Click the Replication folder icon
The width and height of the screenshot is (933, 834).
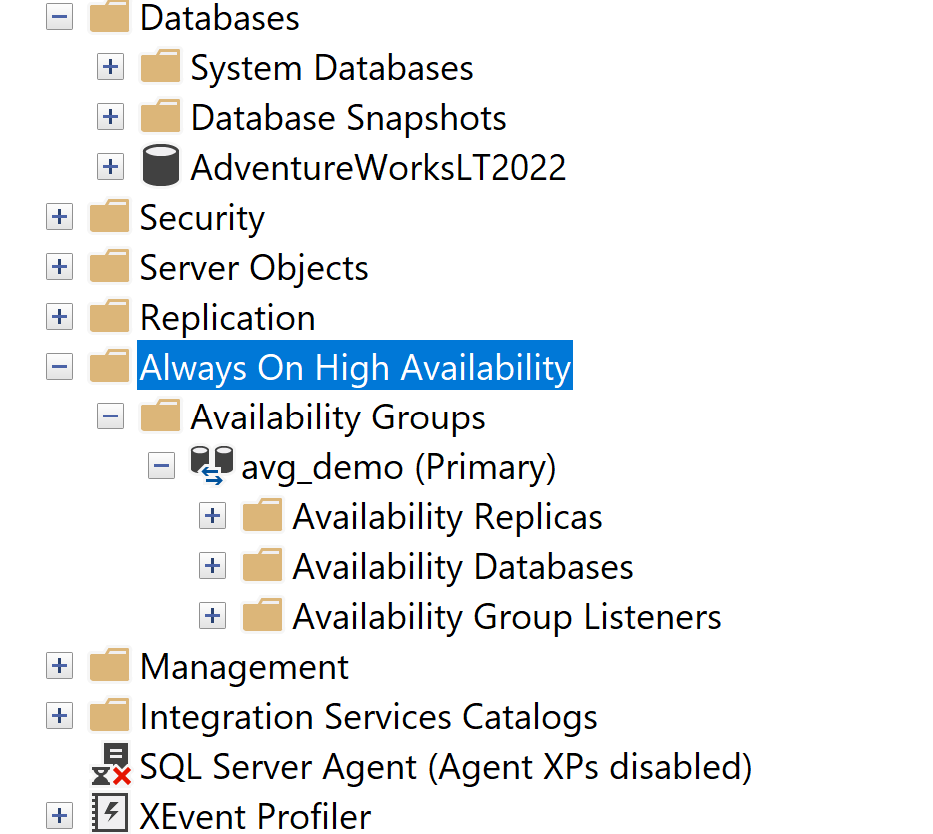(109, 316)
